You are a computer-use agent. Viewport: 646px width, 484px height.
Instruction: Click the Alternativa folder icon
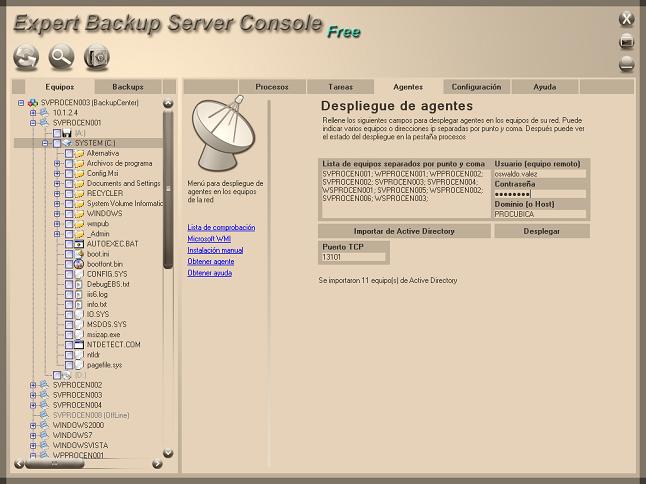pos(80,153)
